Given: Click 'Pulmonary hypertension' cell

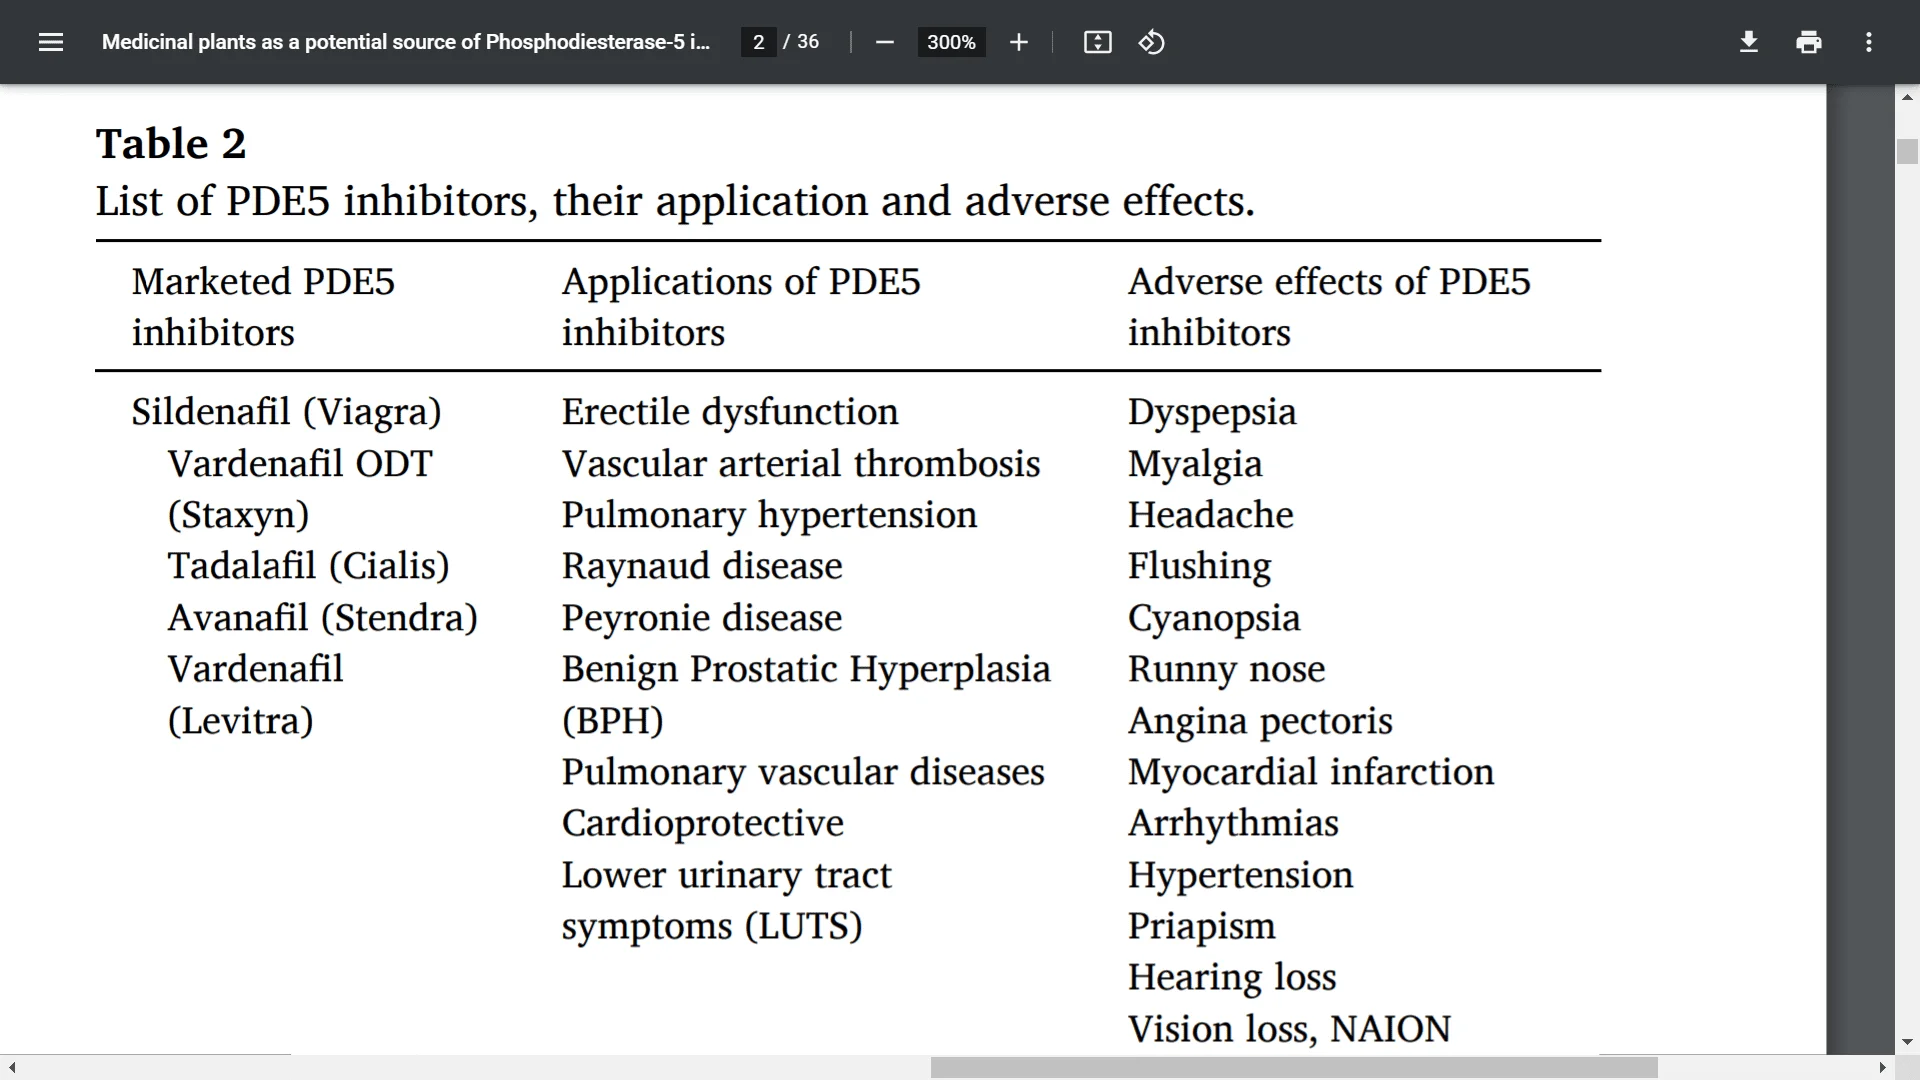Looking at the screenshot, I should click(769, 515).
